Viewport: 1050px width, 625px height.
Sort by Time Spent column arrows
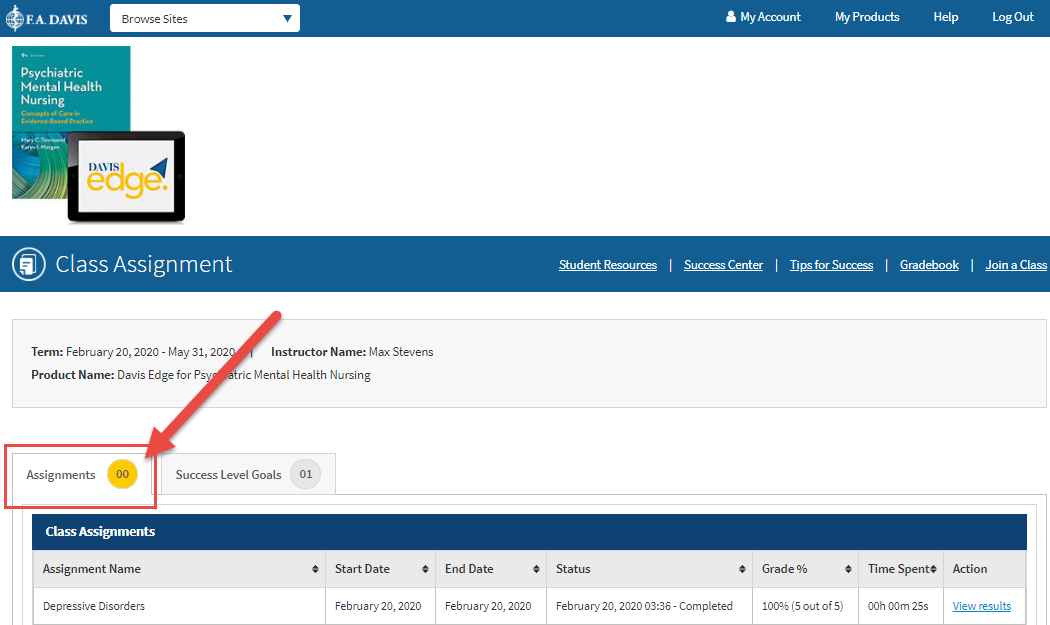point(933,569)
